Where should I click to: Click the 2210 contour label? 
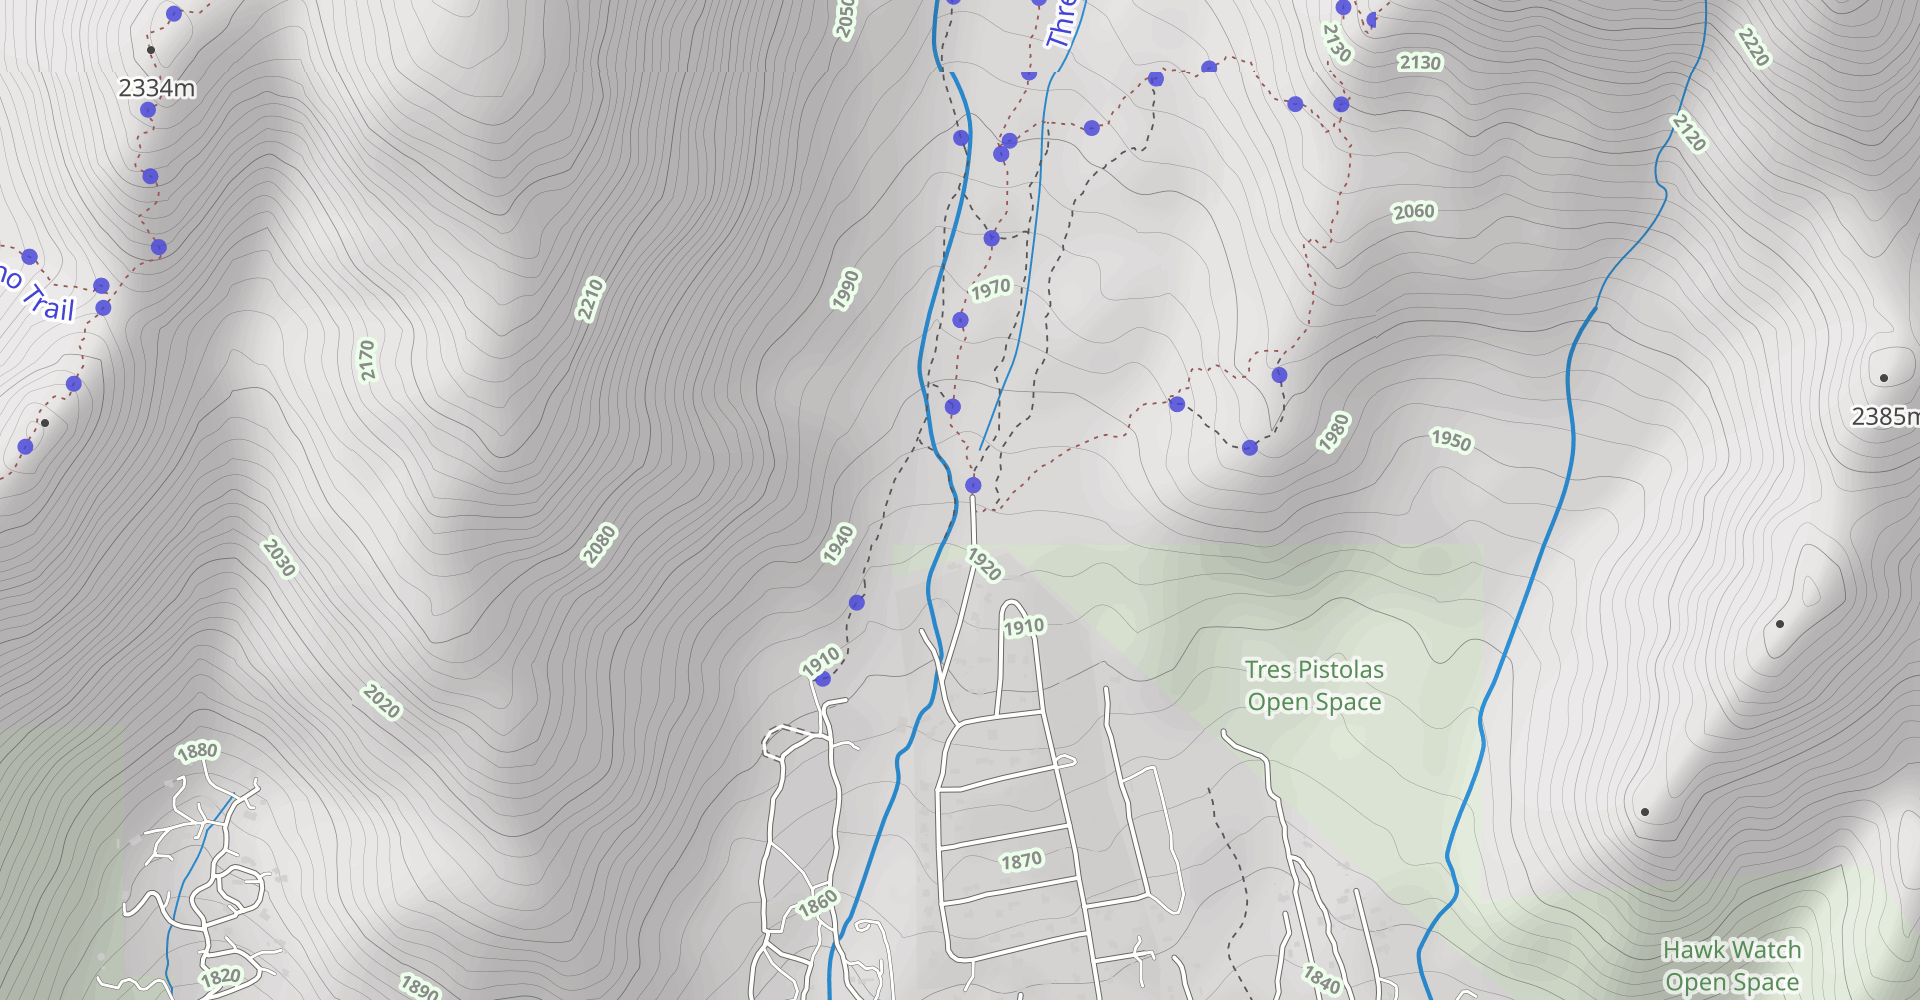pos(590,299)
